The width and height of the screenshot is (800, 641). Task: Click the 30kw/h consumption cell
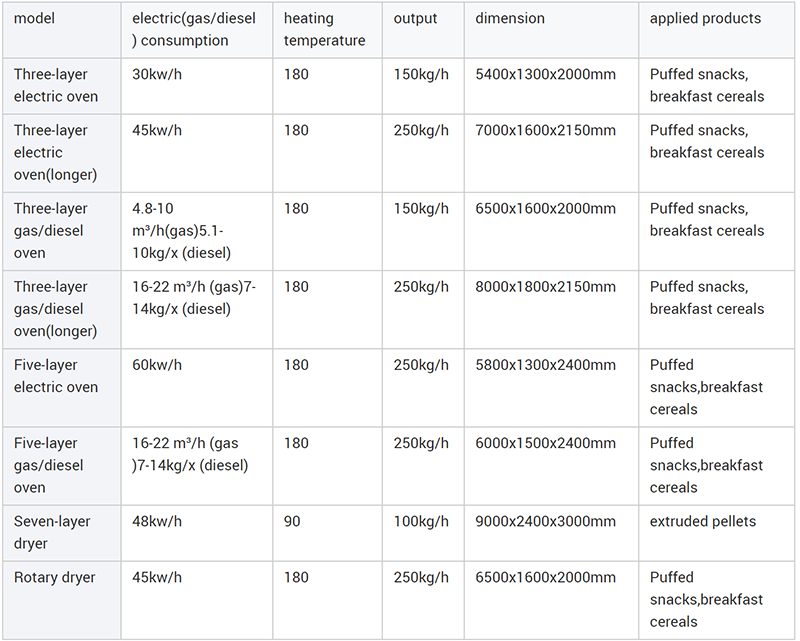point(196,86)
